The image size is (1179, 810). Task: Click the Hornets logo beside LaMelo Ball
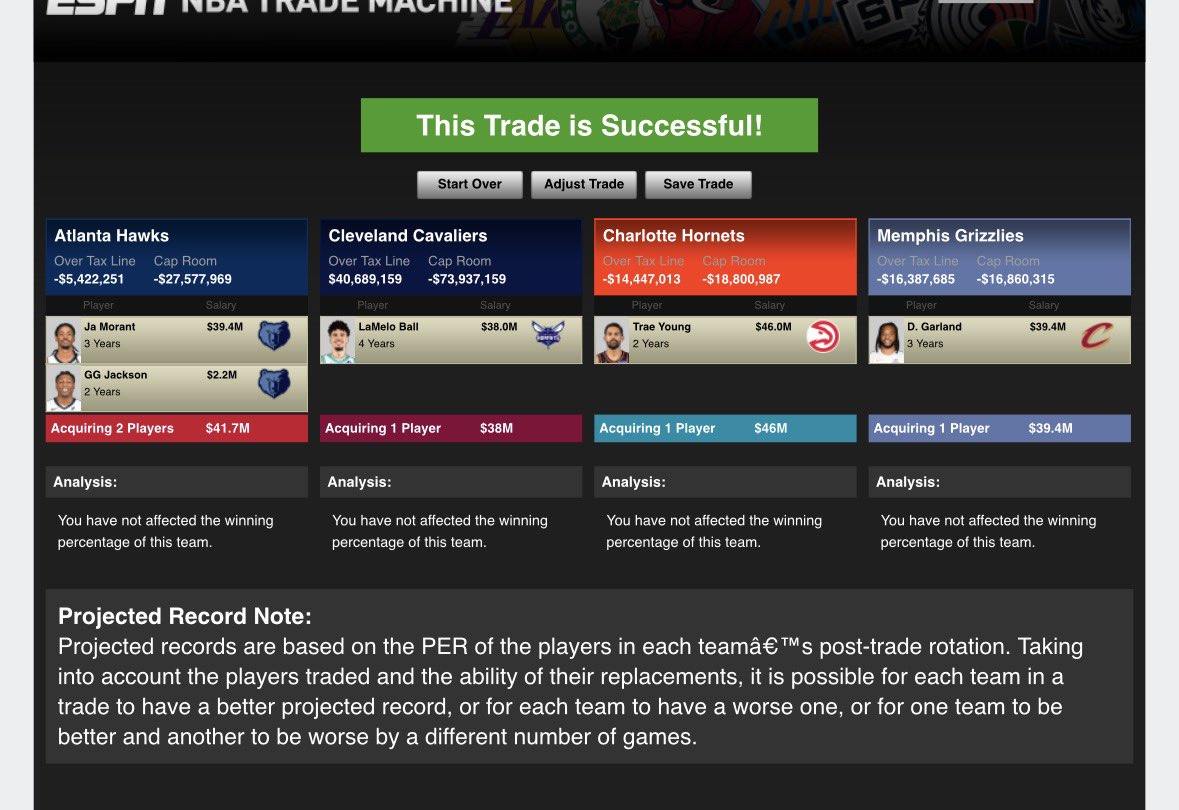(x=548, y=335)
